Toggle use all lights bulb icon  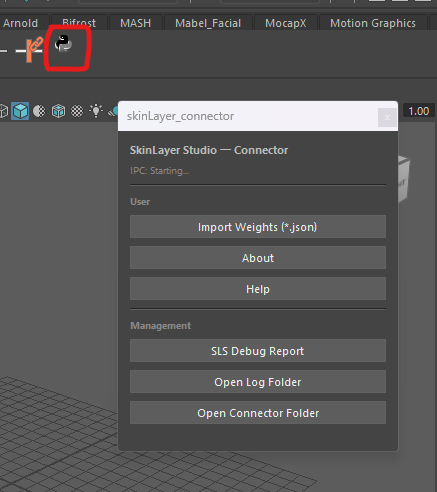(x=96, y=111)
